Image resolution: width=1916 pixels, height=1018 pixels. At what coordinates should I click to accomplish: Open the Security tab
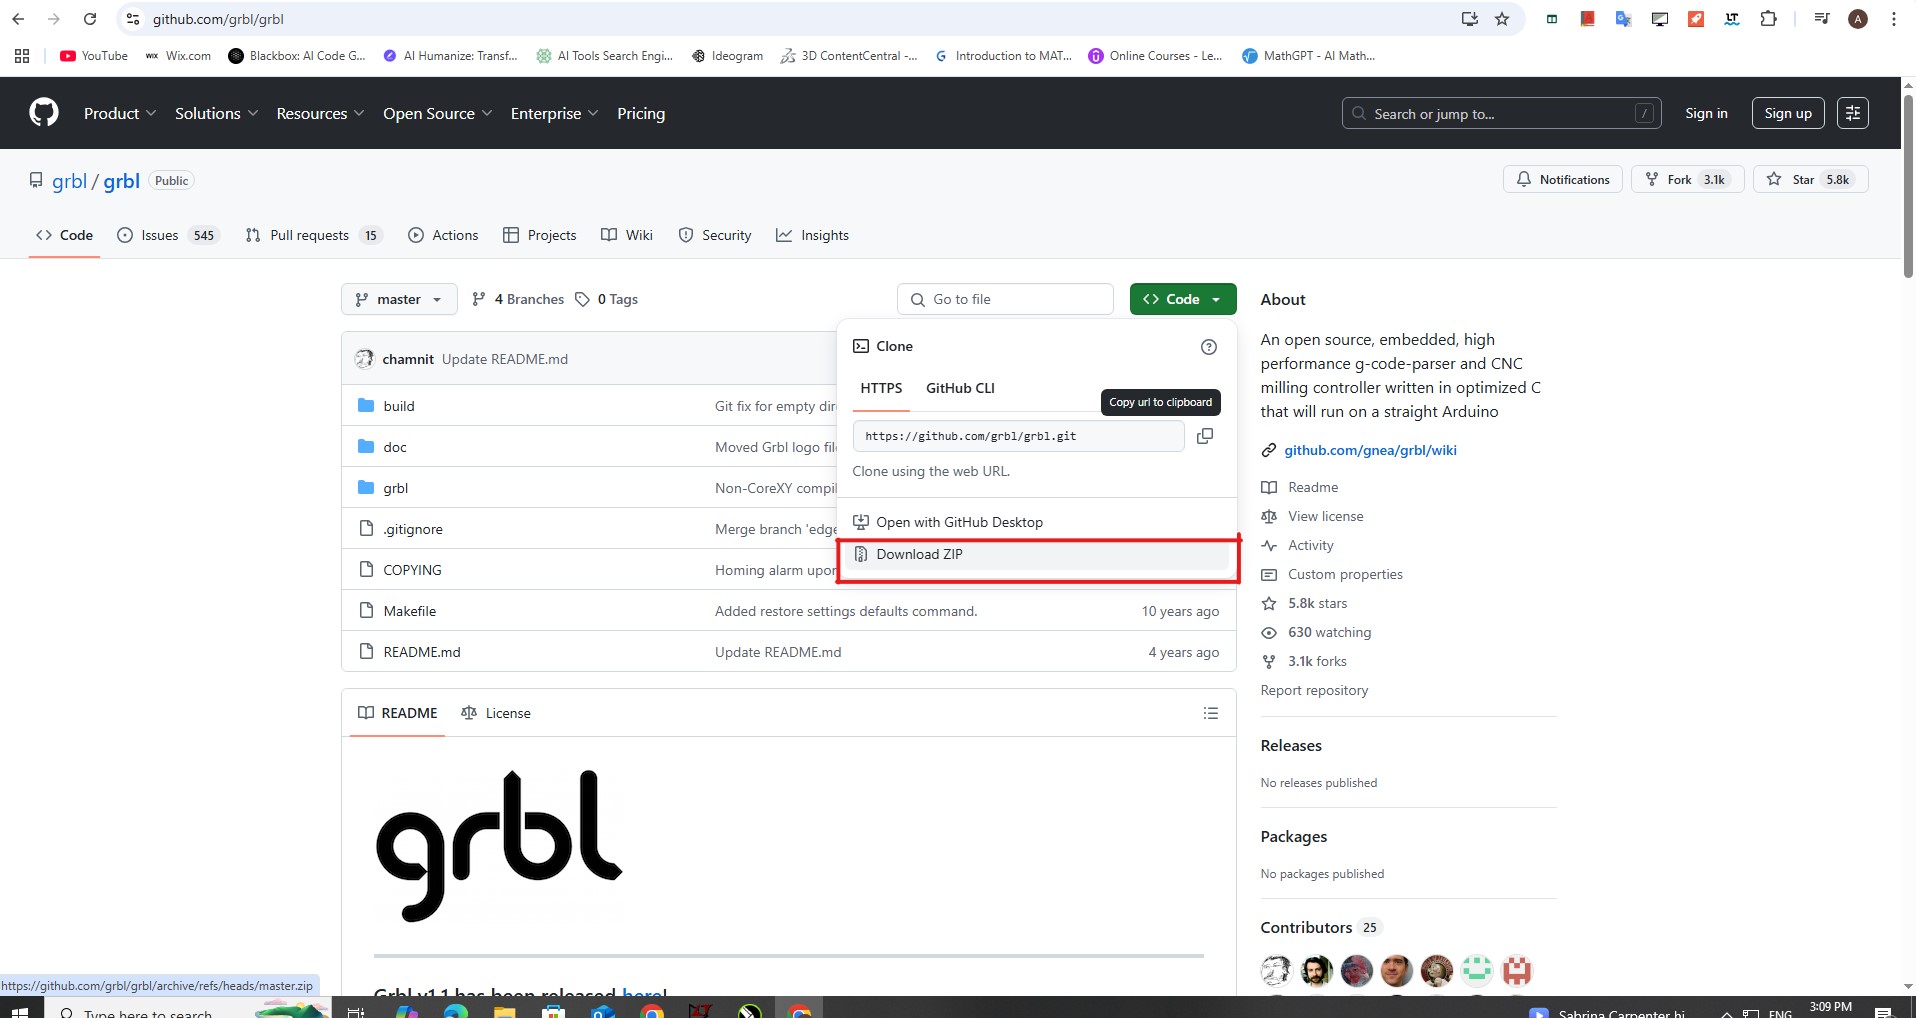[714, 235]
